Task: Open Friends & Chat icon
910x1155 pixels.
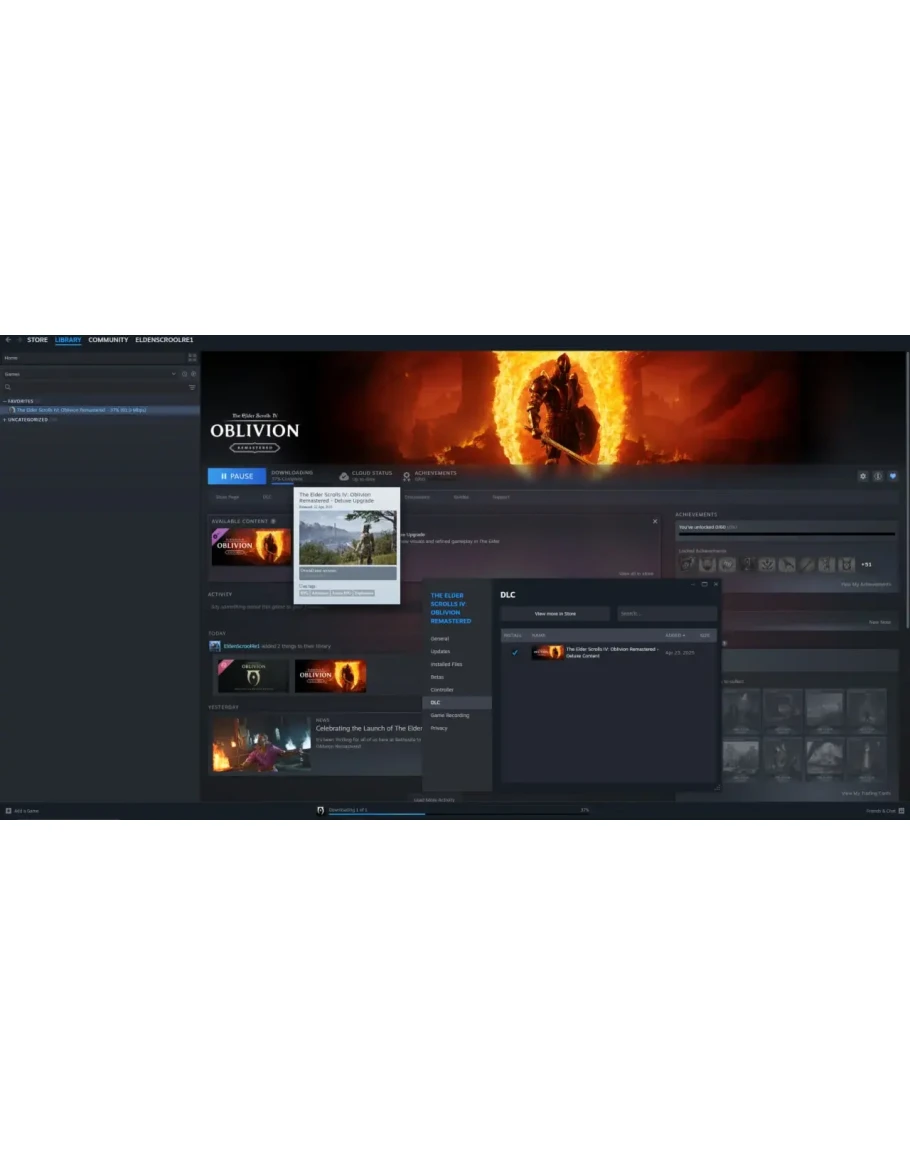Action: click(901, 810)
